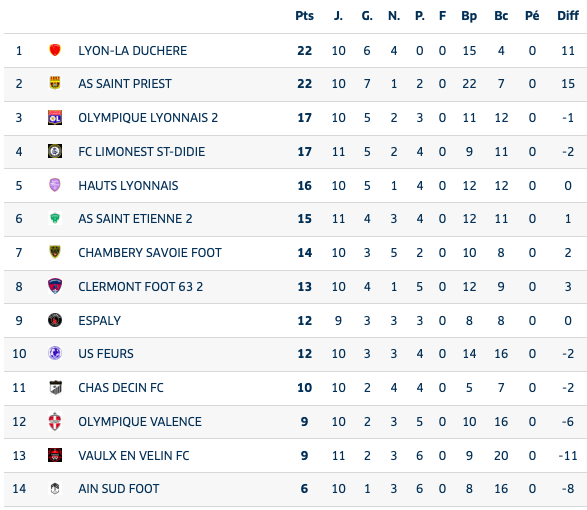Click the US Feurs blue emblem
The image size is (587, 510).
[55, 353]
